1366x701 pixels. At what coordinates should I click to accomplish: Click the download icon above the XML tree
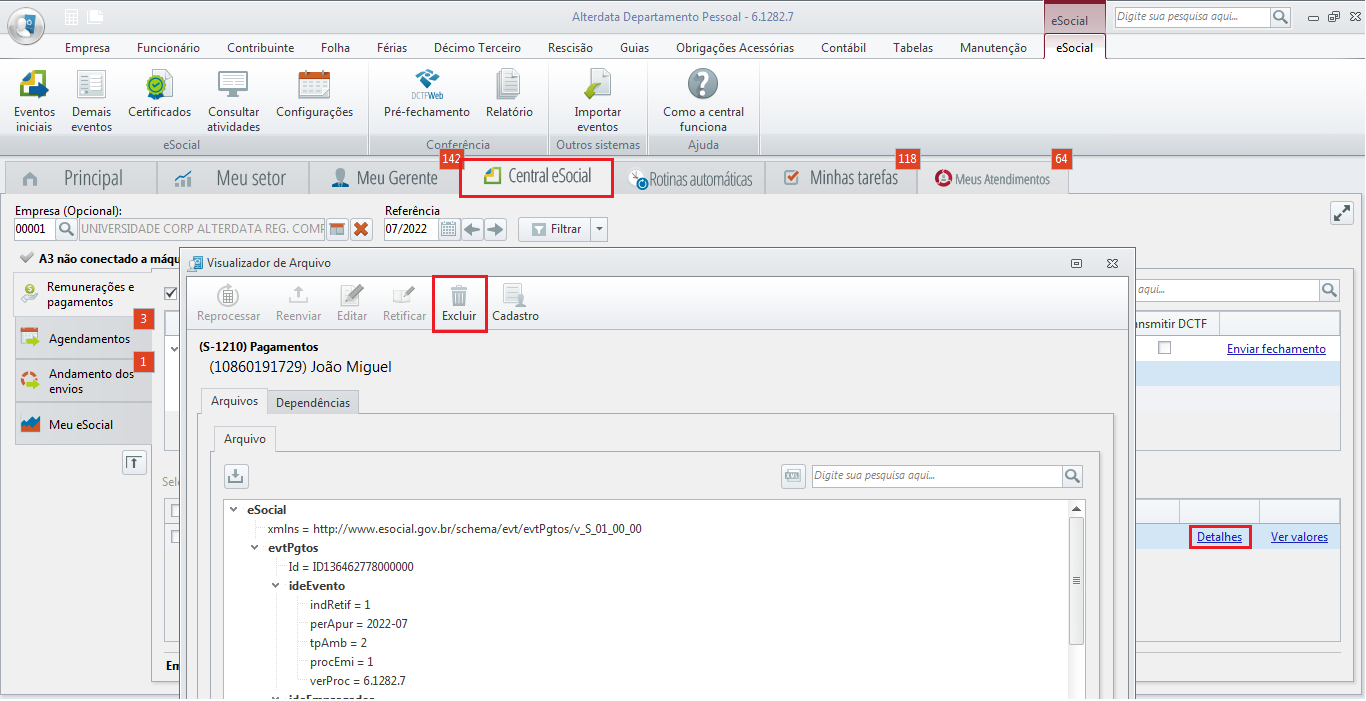pos(236,476)
